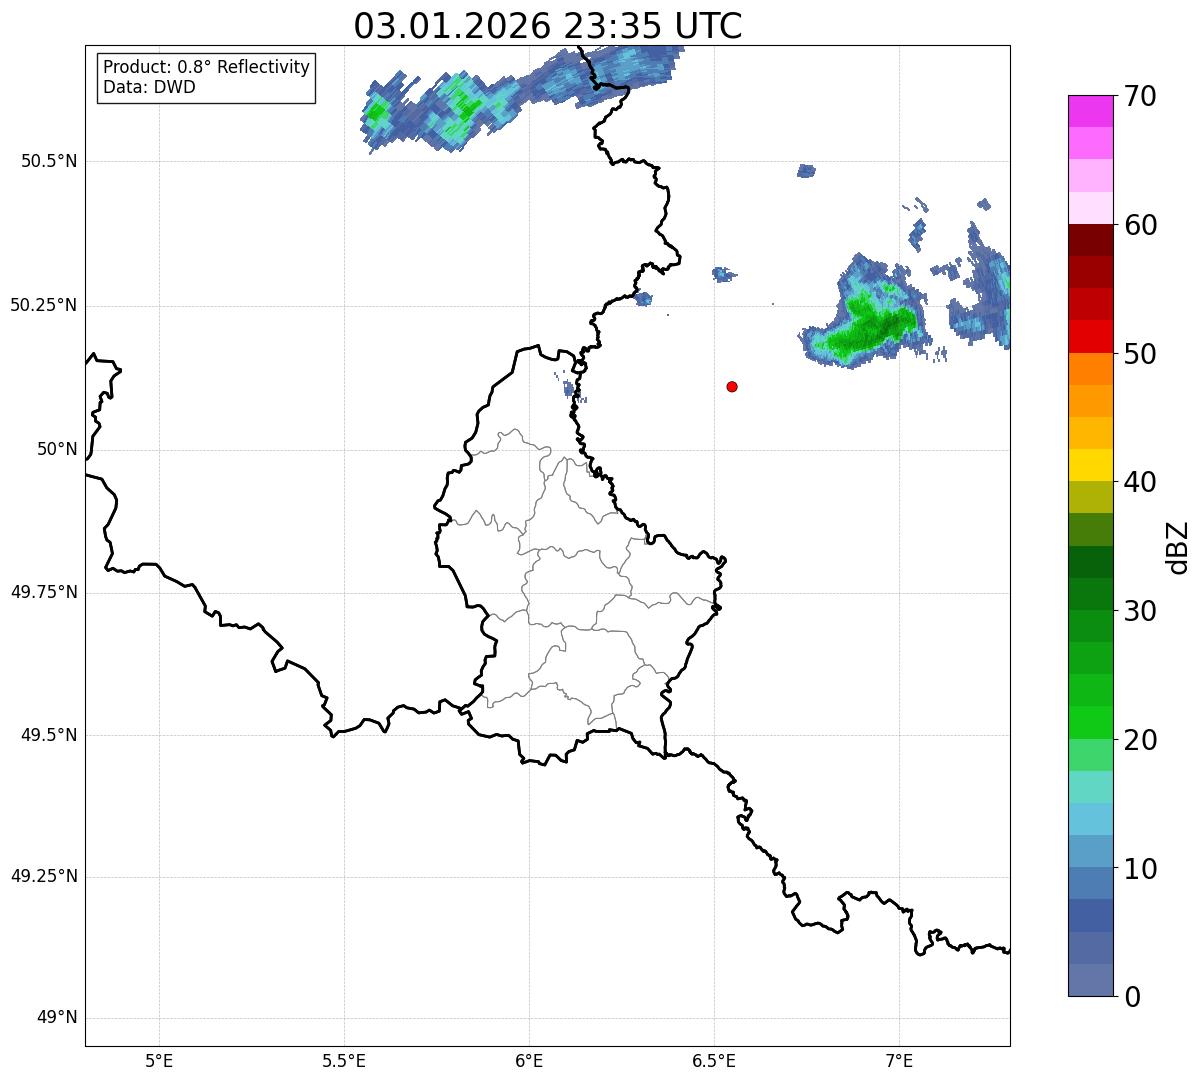This screenshot has height=1081, width=1202.
Task: Click the colorbar tick label '0'
Action: (x=1132, y=997)
